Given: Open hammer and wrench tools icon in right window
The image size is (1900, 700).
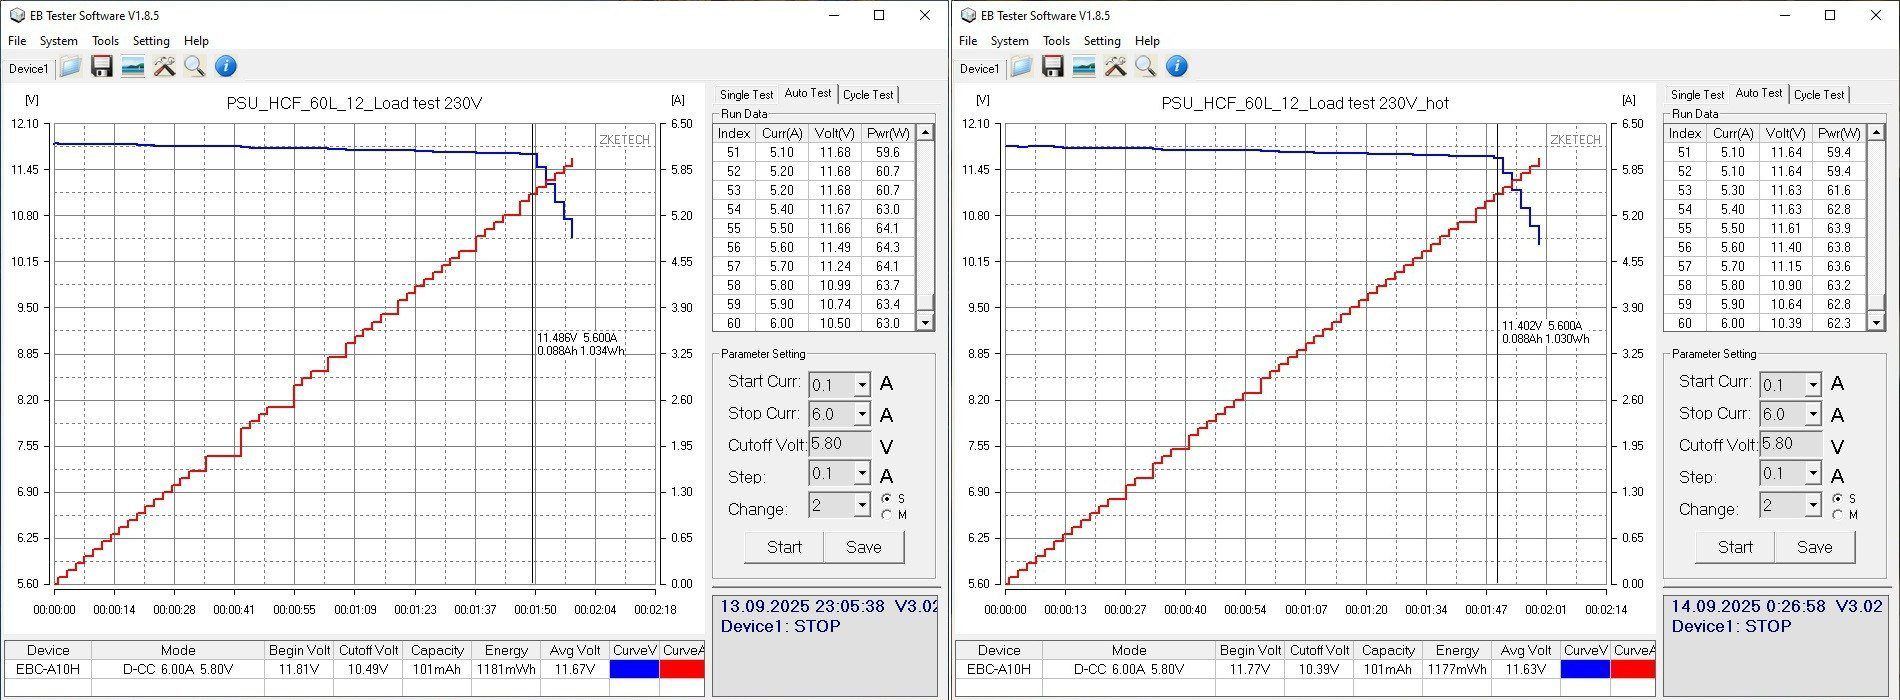Looking at the screenshot, I should [x=1115, y=67].
